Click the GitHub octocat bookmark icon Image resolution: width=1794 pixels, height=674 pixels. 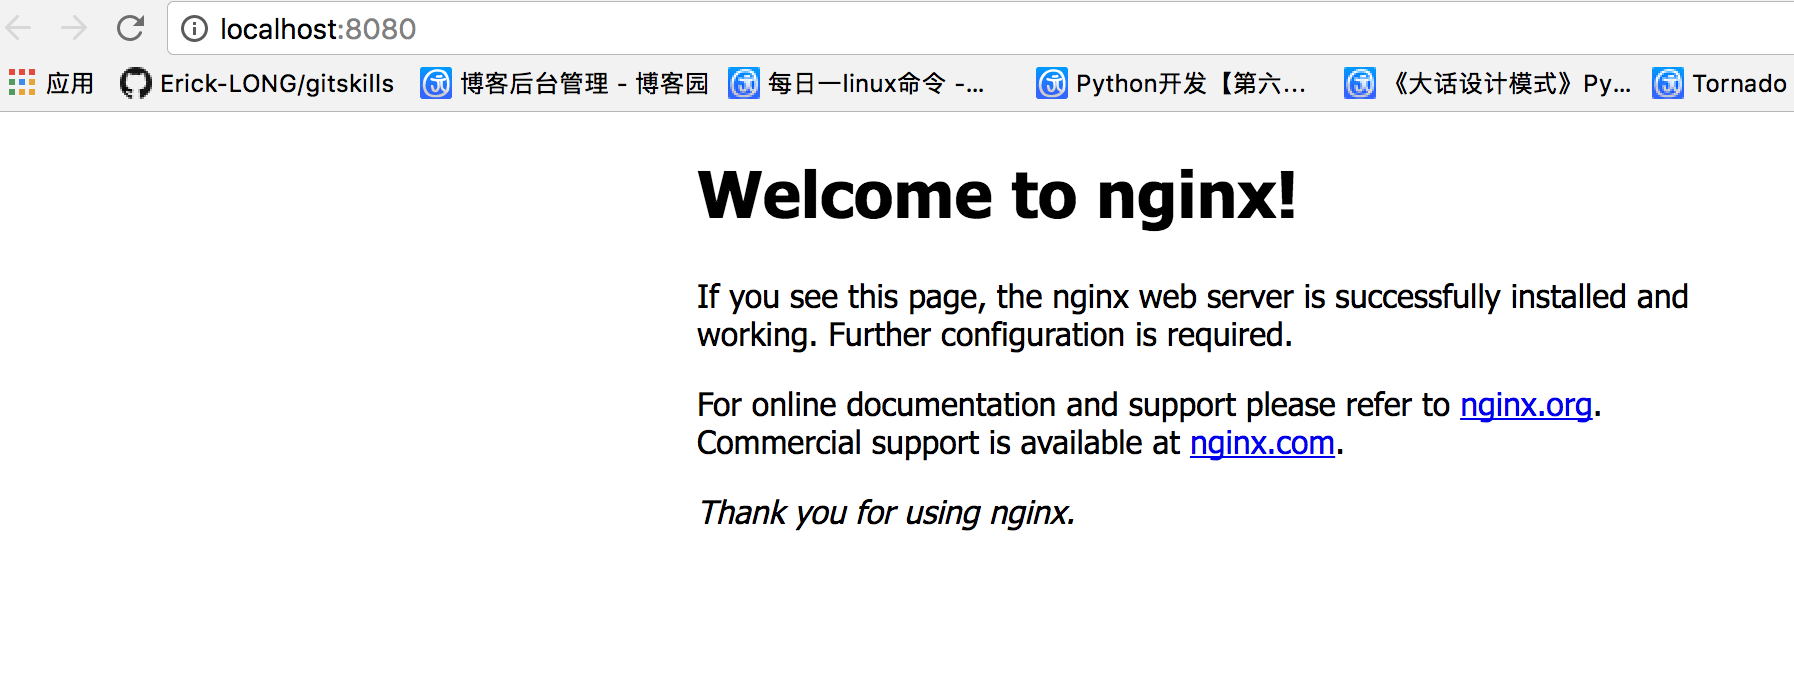click(x=135, y=83)
